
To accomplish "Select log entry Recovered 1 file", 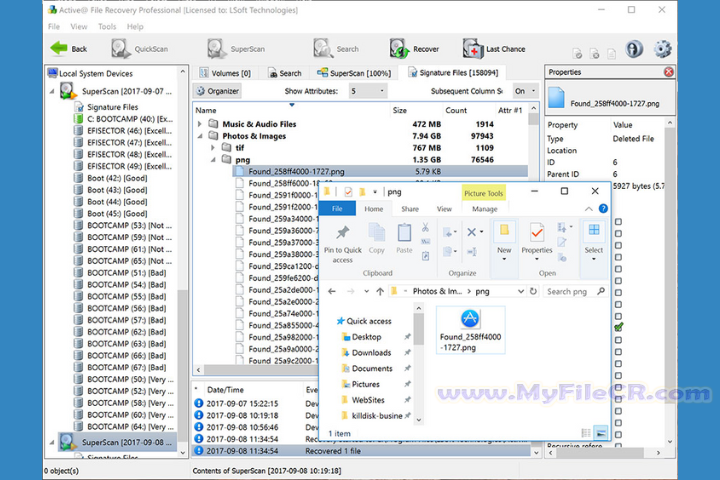I will click(362, 451).
